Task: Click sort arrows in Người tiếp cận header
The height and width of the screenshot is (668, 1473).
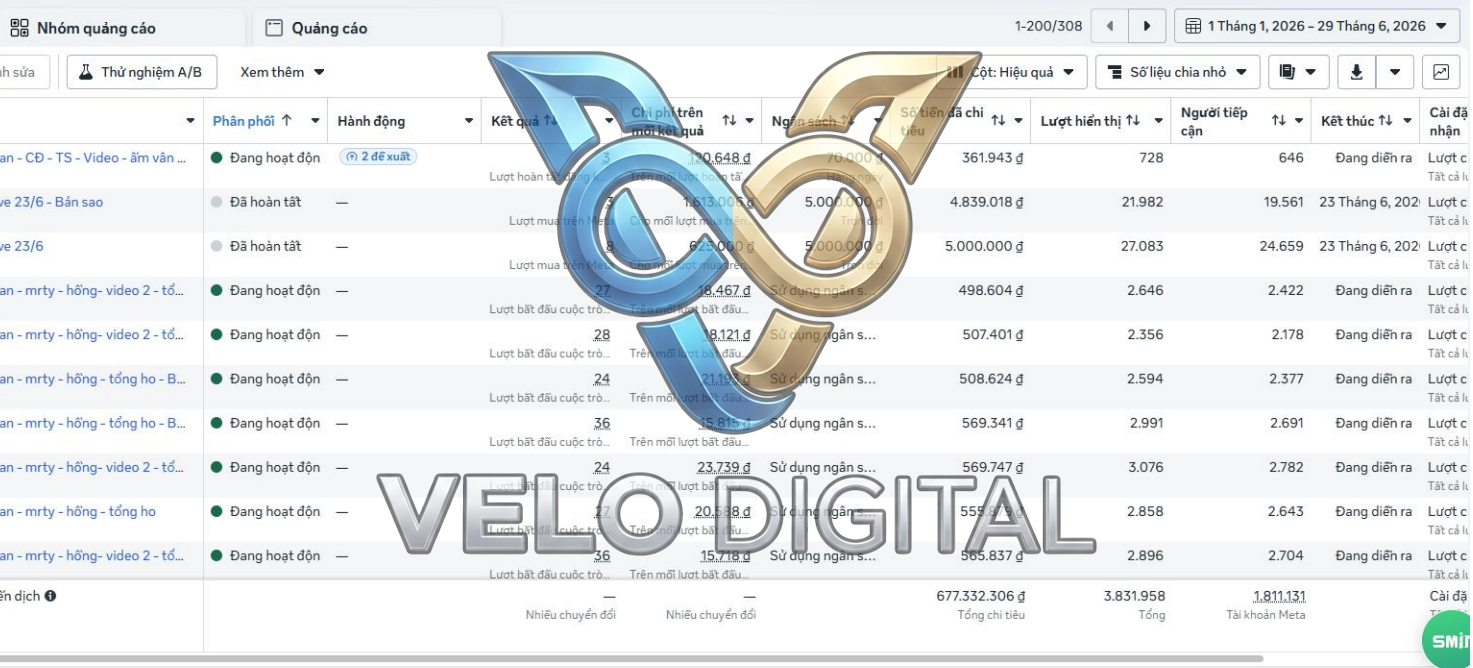Action: click(x=1279, y=121)
